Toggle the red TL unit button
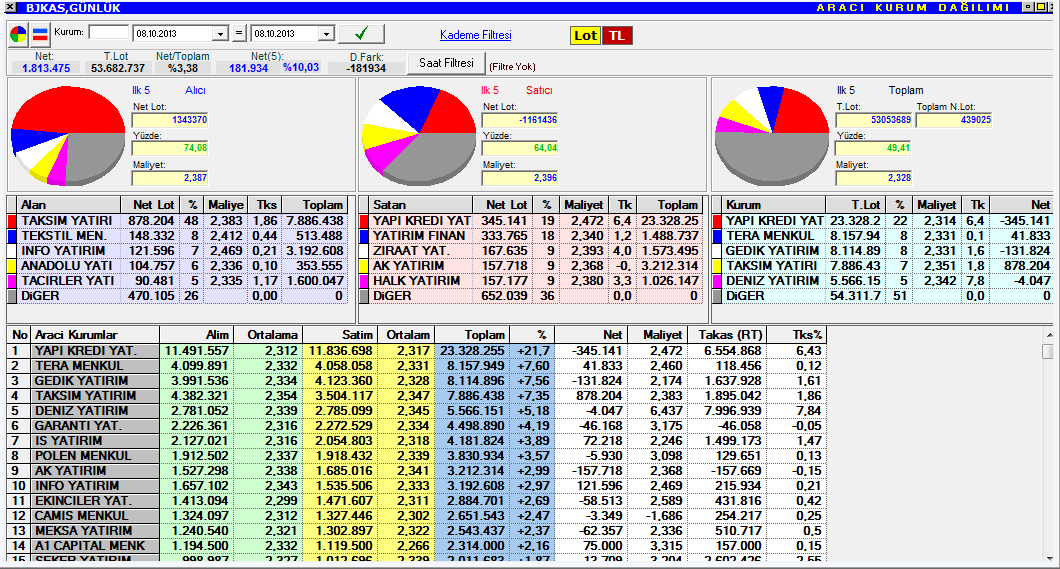 (617, 35)
